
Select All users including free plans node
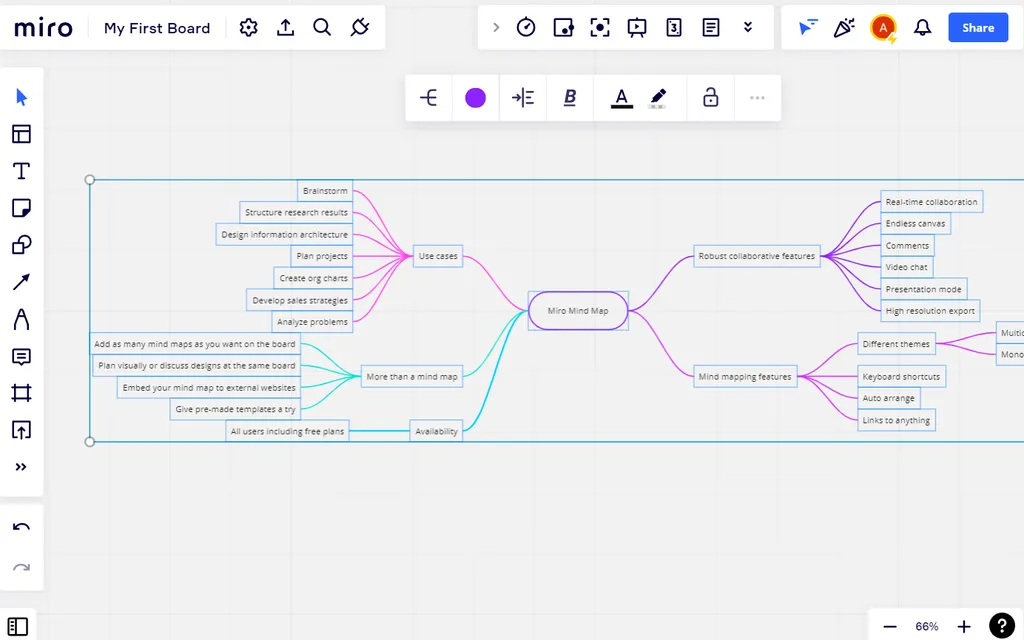coord(287,431)
